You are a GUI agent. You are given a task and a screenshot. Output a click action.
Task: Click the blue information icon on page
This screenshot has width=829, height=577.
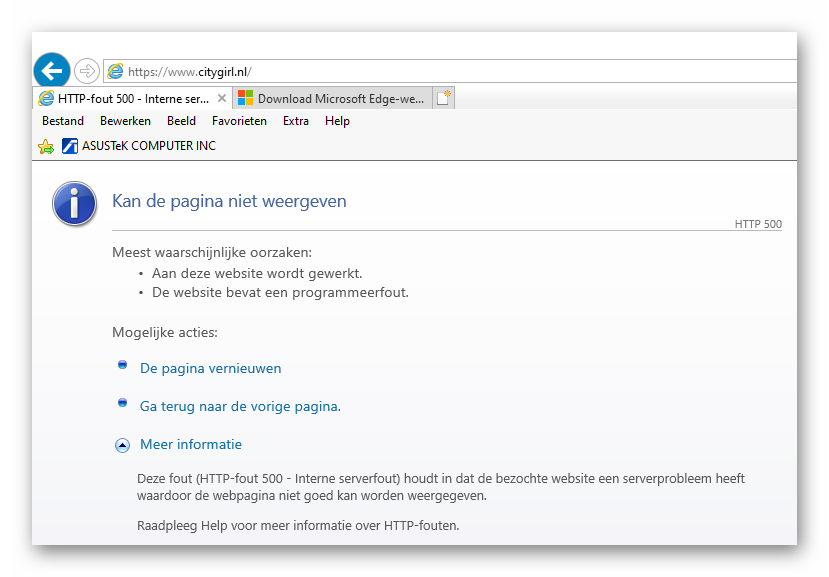tap(75, 203)
